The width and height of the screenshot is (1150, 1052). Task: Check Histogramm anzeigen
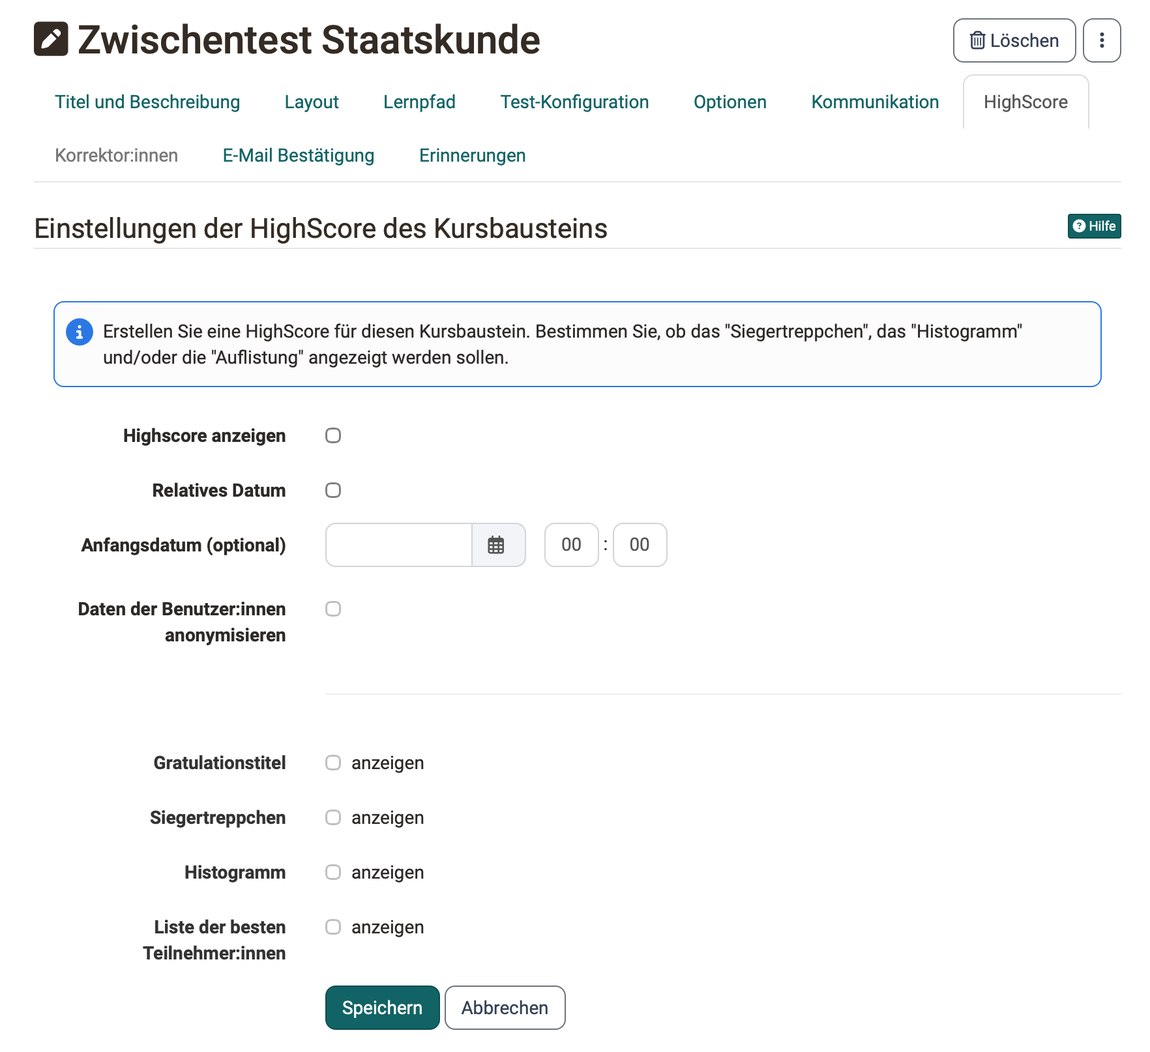pos(333,872)
